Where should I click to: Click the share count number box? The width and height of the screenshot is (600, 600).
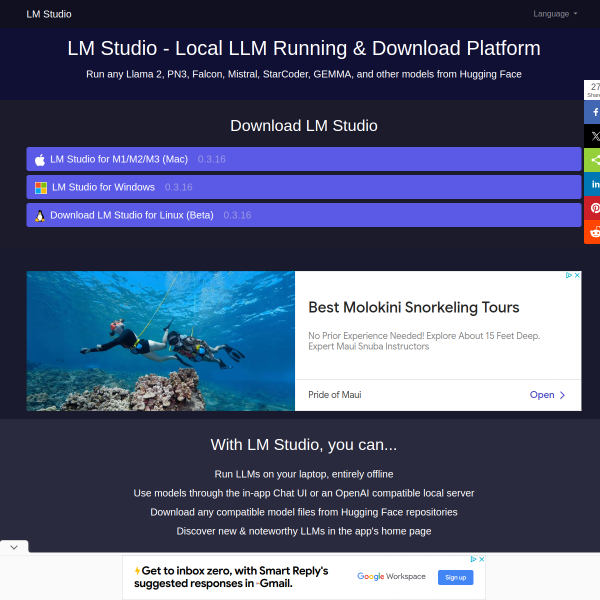click(592, 90)
